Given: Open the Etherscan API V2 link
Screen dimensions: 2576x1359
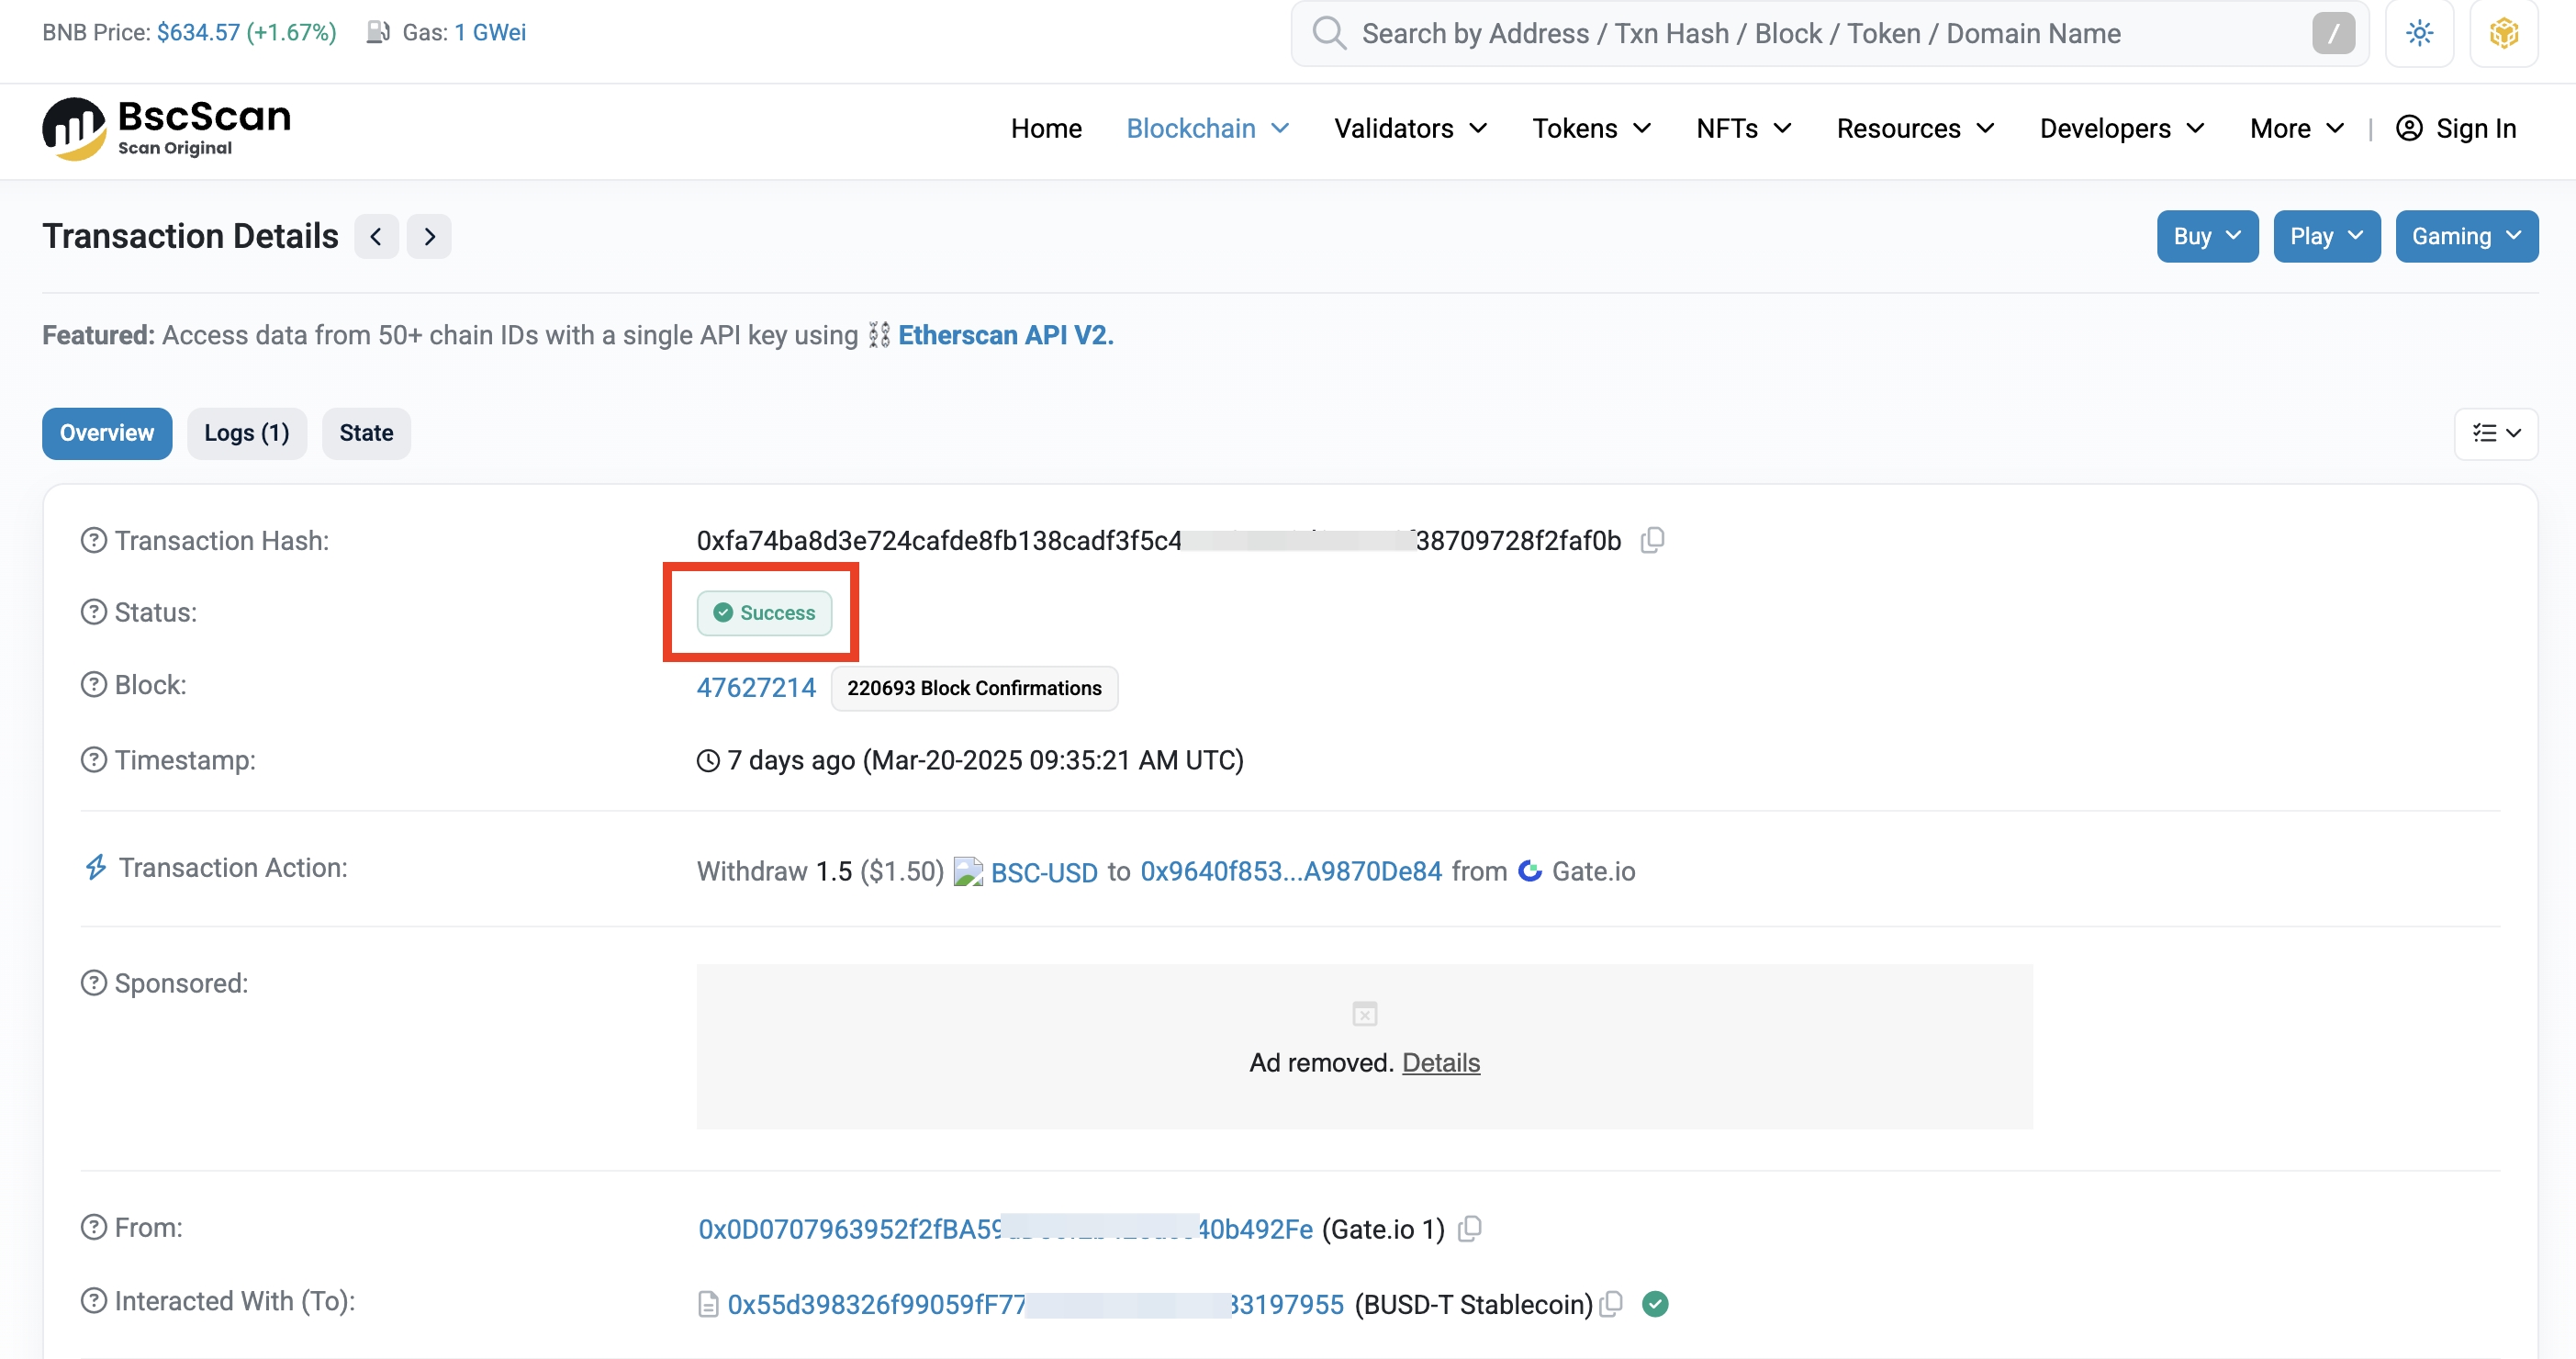Looking at the screenshot, I should 1005,335.
